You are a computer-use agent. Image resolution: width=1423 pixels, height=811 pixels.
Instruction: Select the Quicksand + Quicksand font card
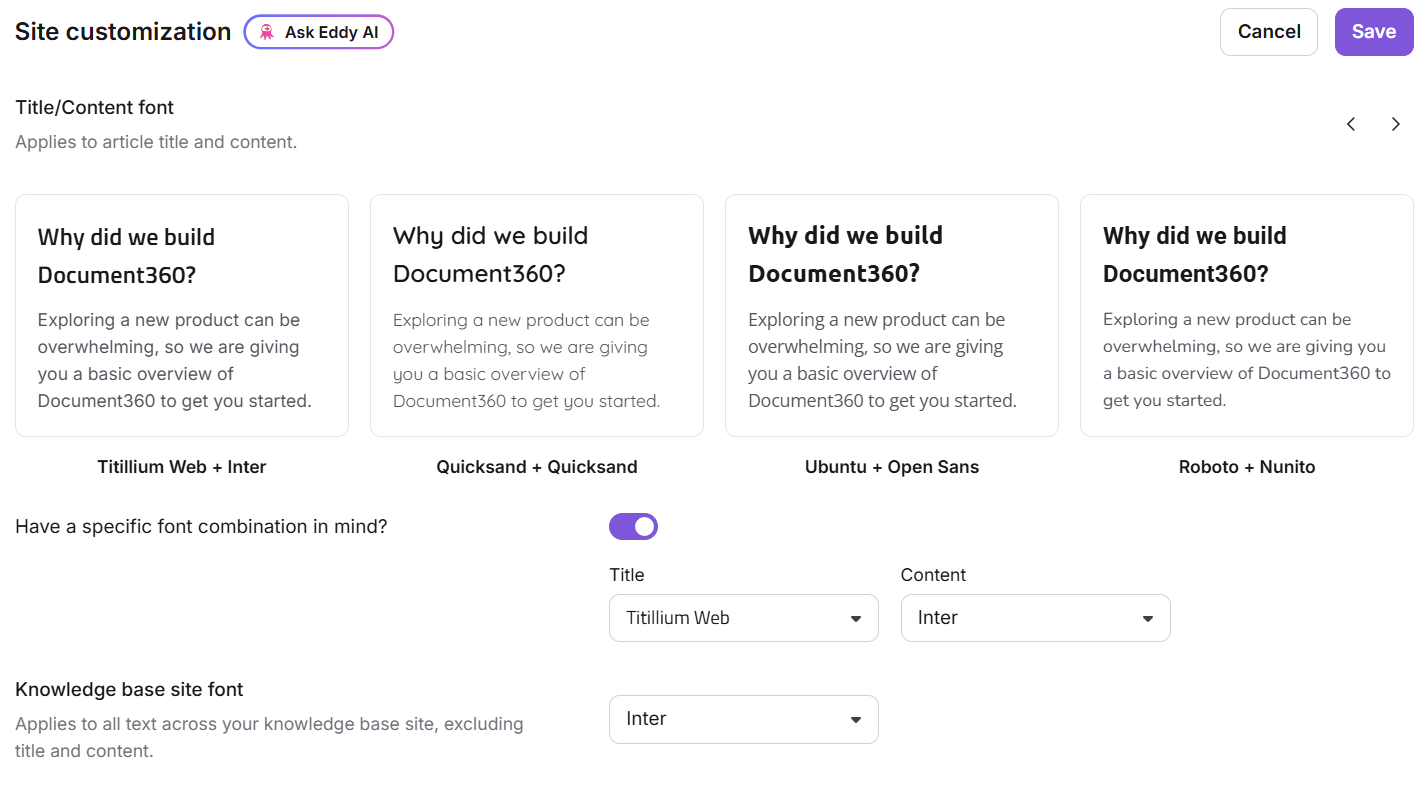tap(537, 315)
